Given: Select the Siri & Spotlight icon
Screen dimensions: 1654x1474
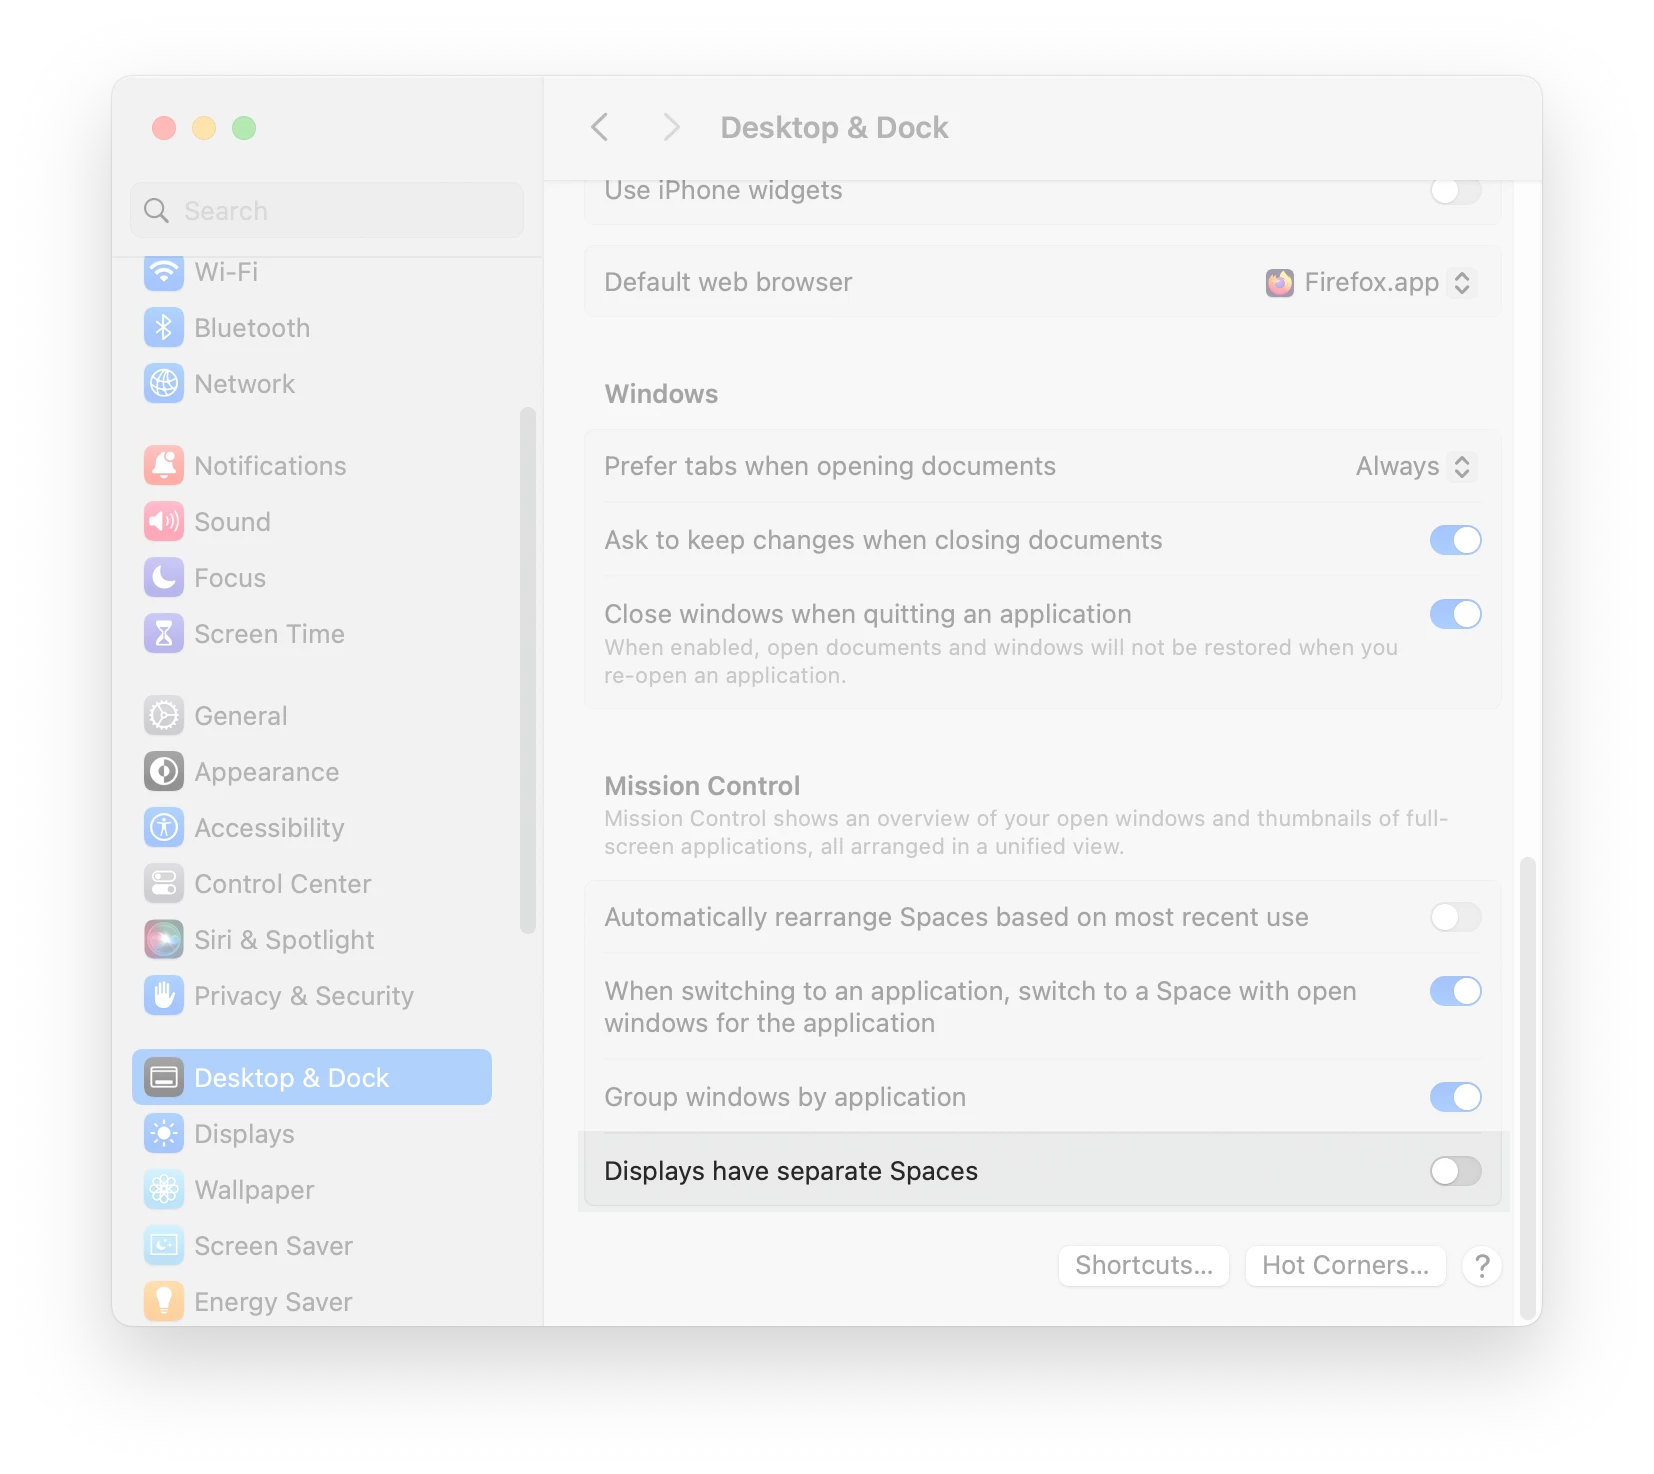Looking at the screenshot, I should point(164,939).
